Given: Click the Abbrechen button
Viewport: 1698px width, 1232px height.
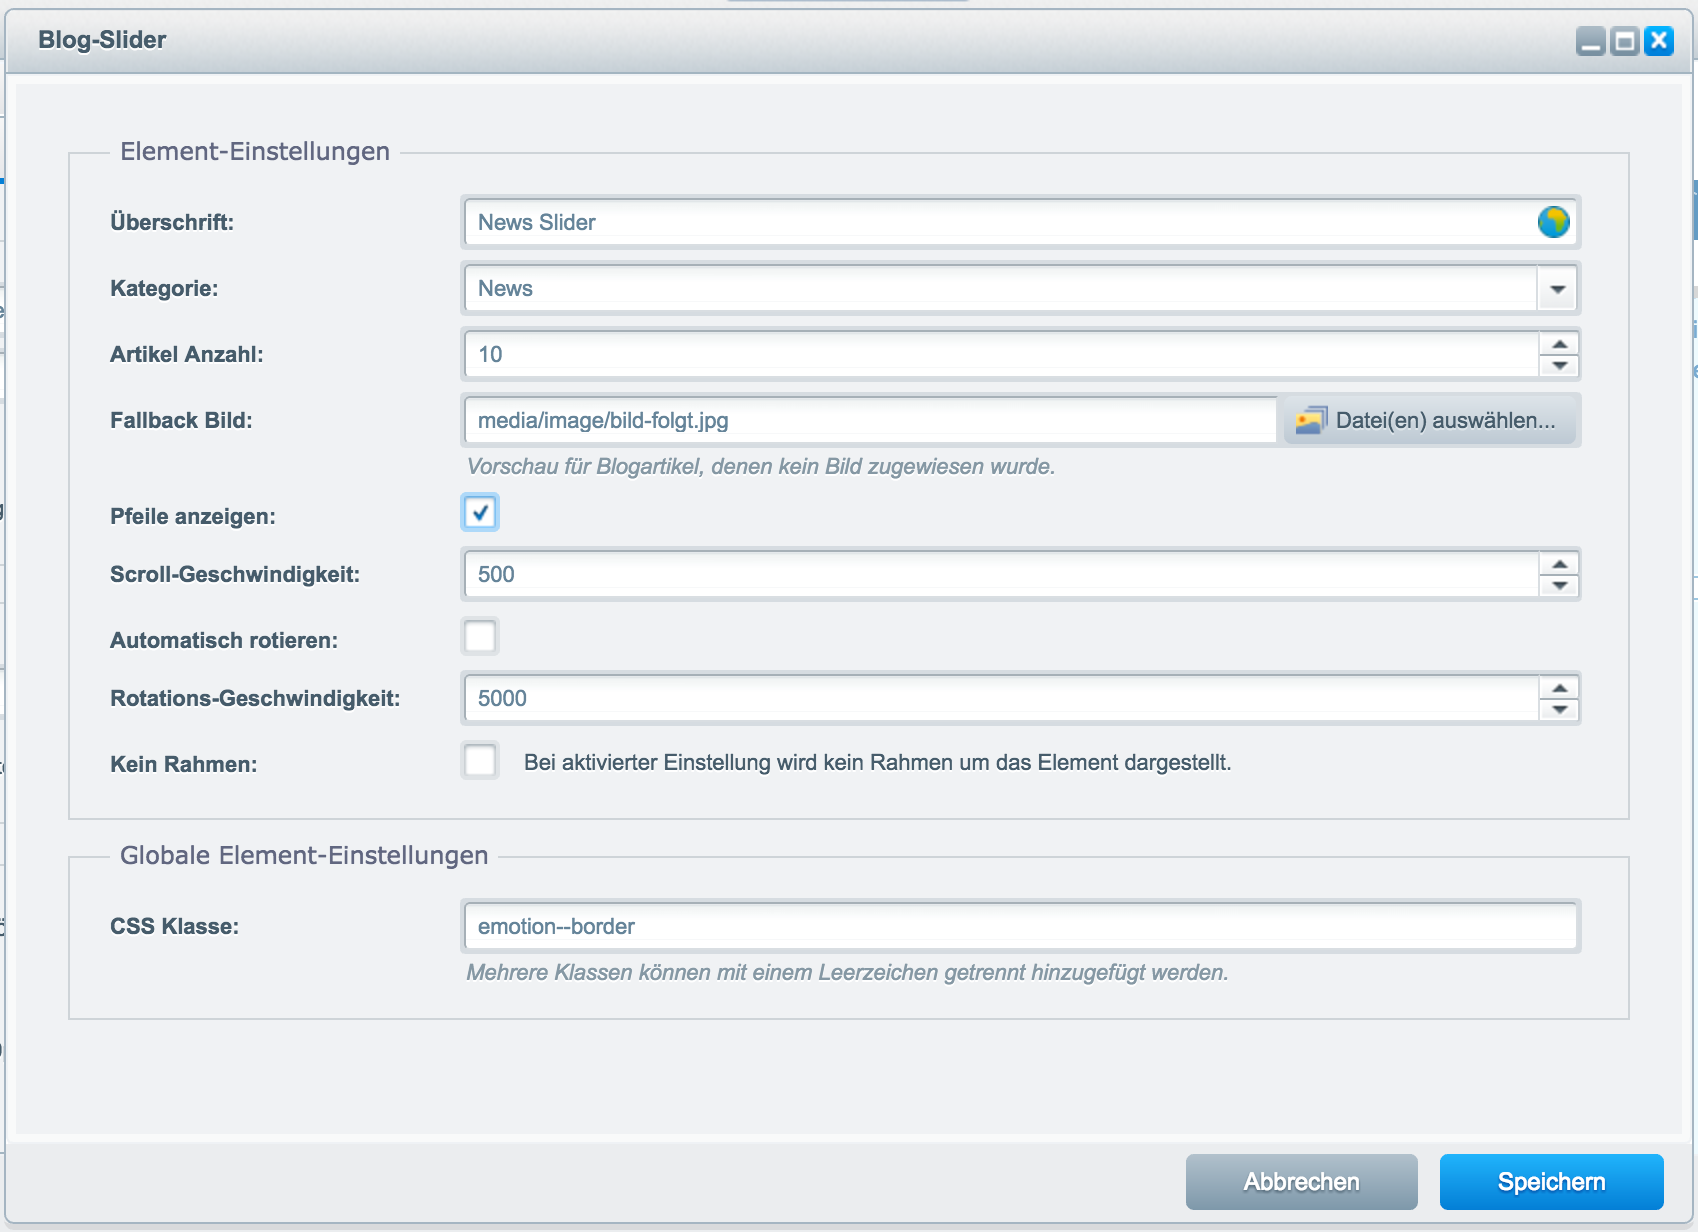Looking at the screenshot, I should [x=1301, y=1182].
